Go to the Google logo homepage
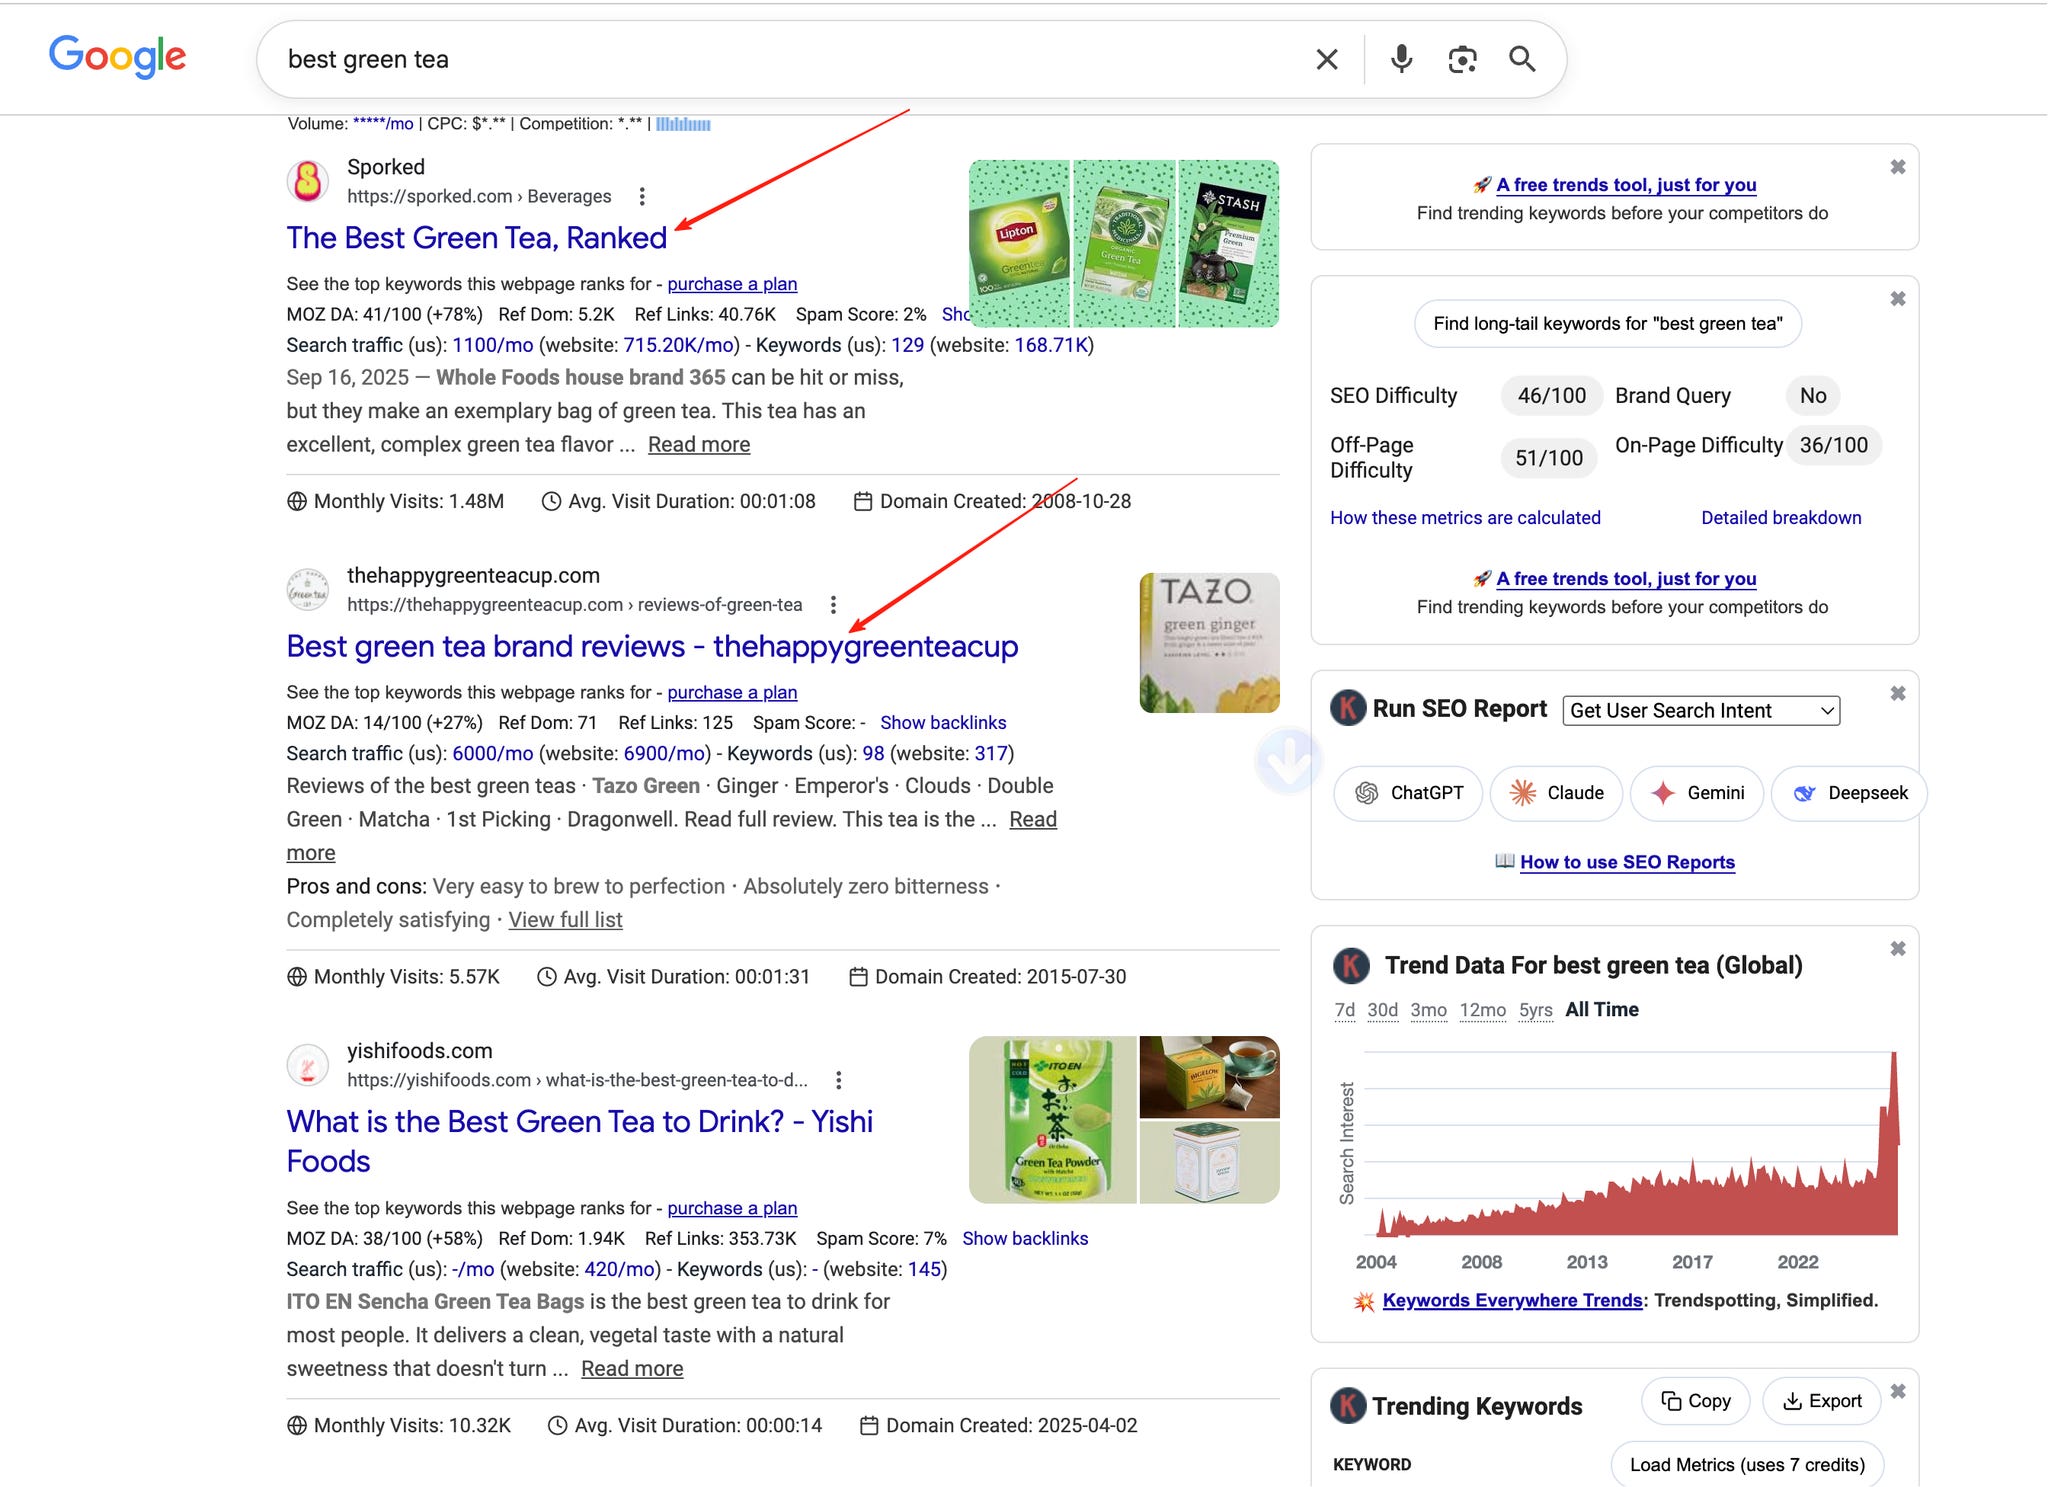The width and height of the screenshot is (2048, 1487). 117,57
